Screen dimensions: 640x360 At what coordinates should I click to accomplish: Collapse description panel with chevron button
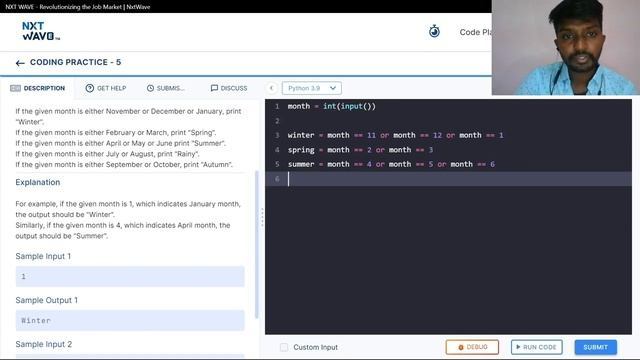tap(271, 88)
